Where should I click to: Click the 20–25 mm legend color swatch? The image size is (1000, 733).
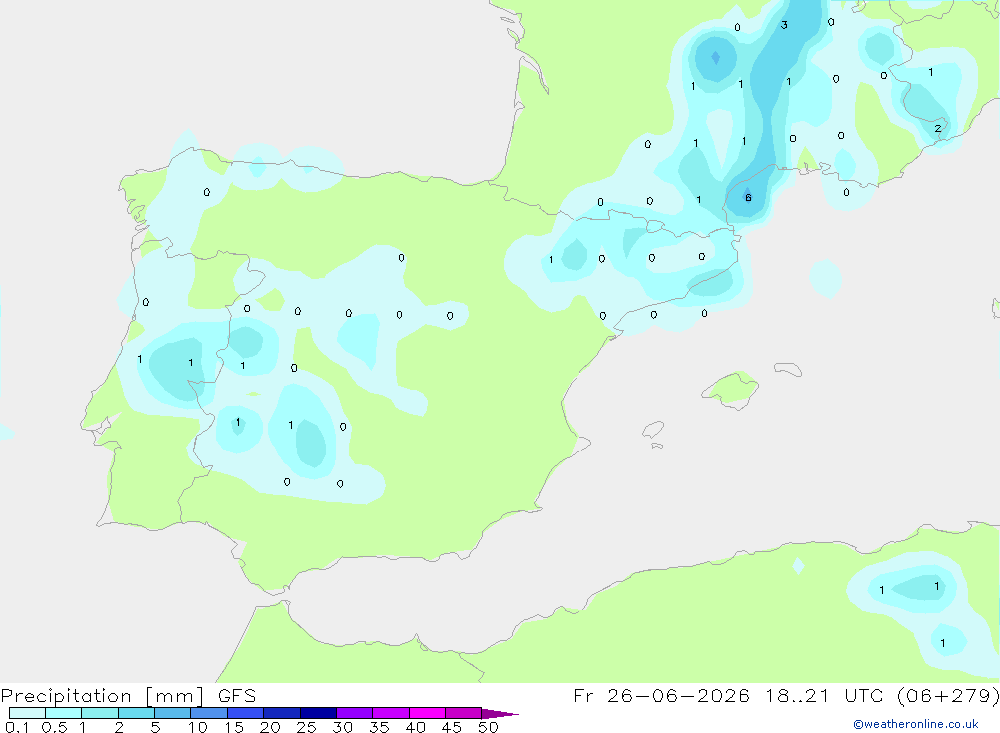pyautogui.click(x=282, y=713)
